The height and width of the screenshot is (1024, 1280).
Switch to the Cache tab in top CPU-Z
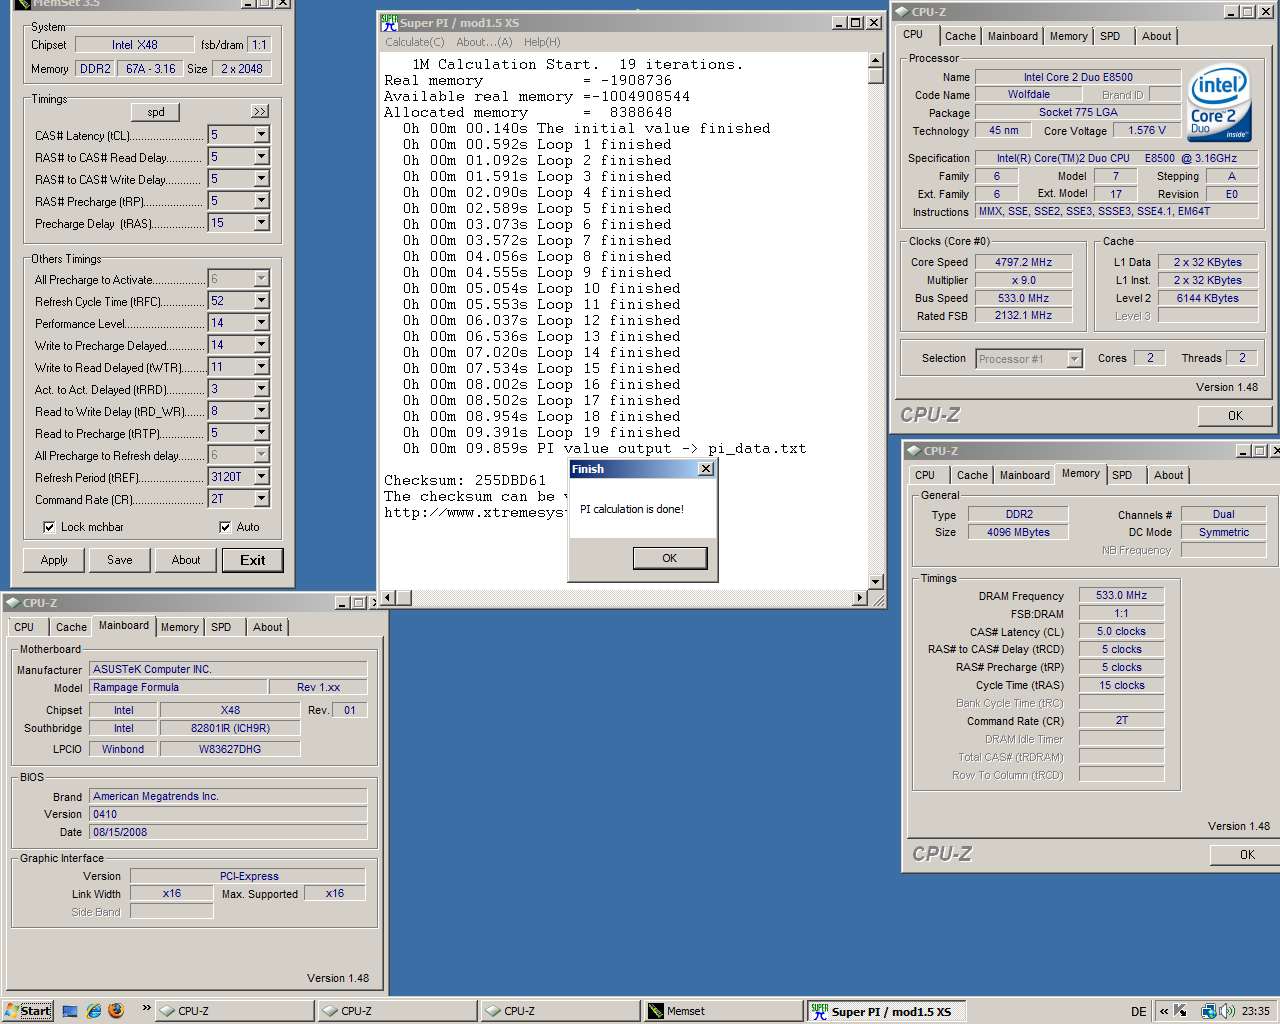point(960,36)
